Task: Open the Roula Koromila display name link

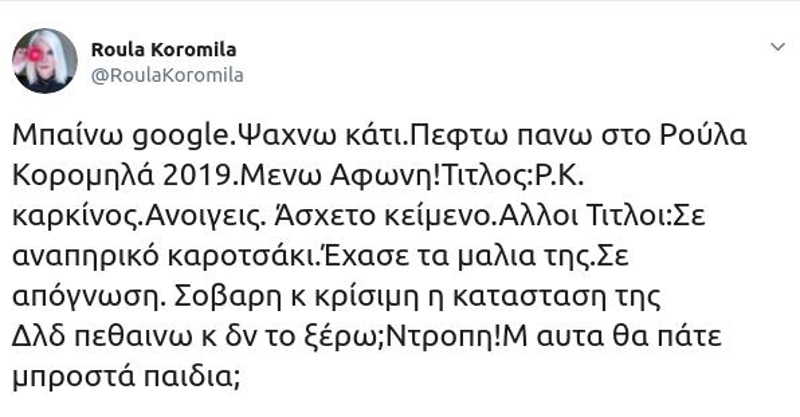Action: coord(164,50)
